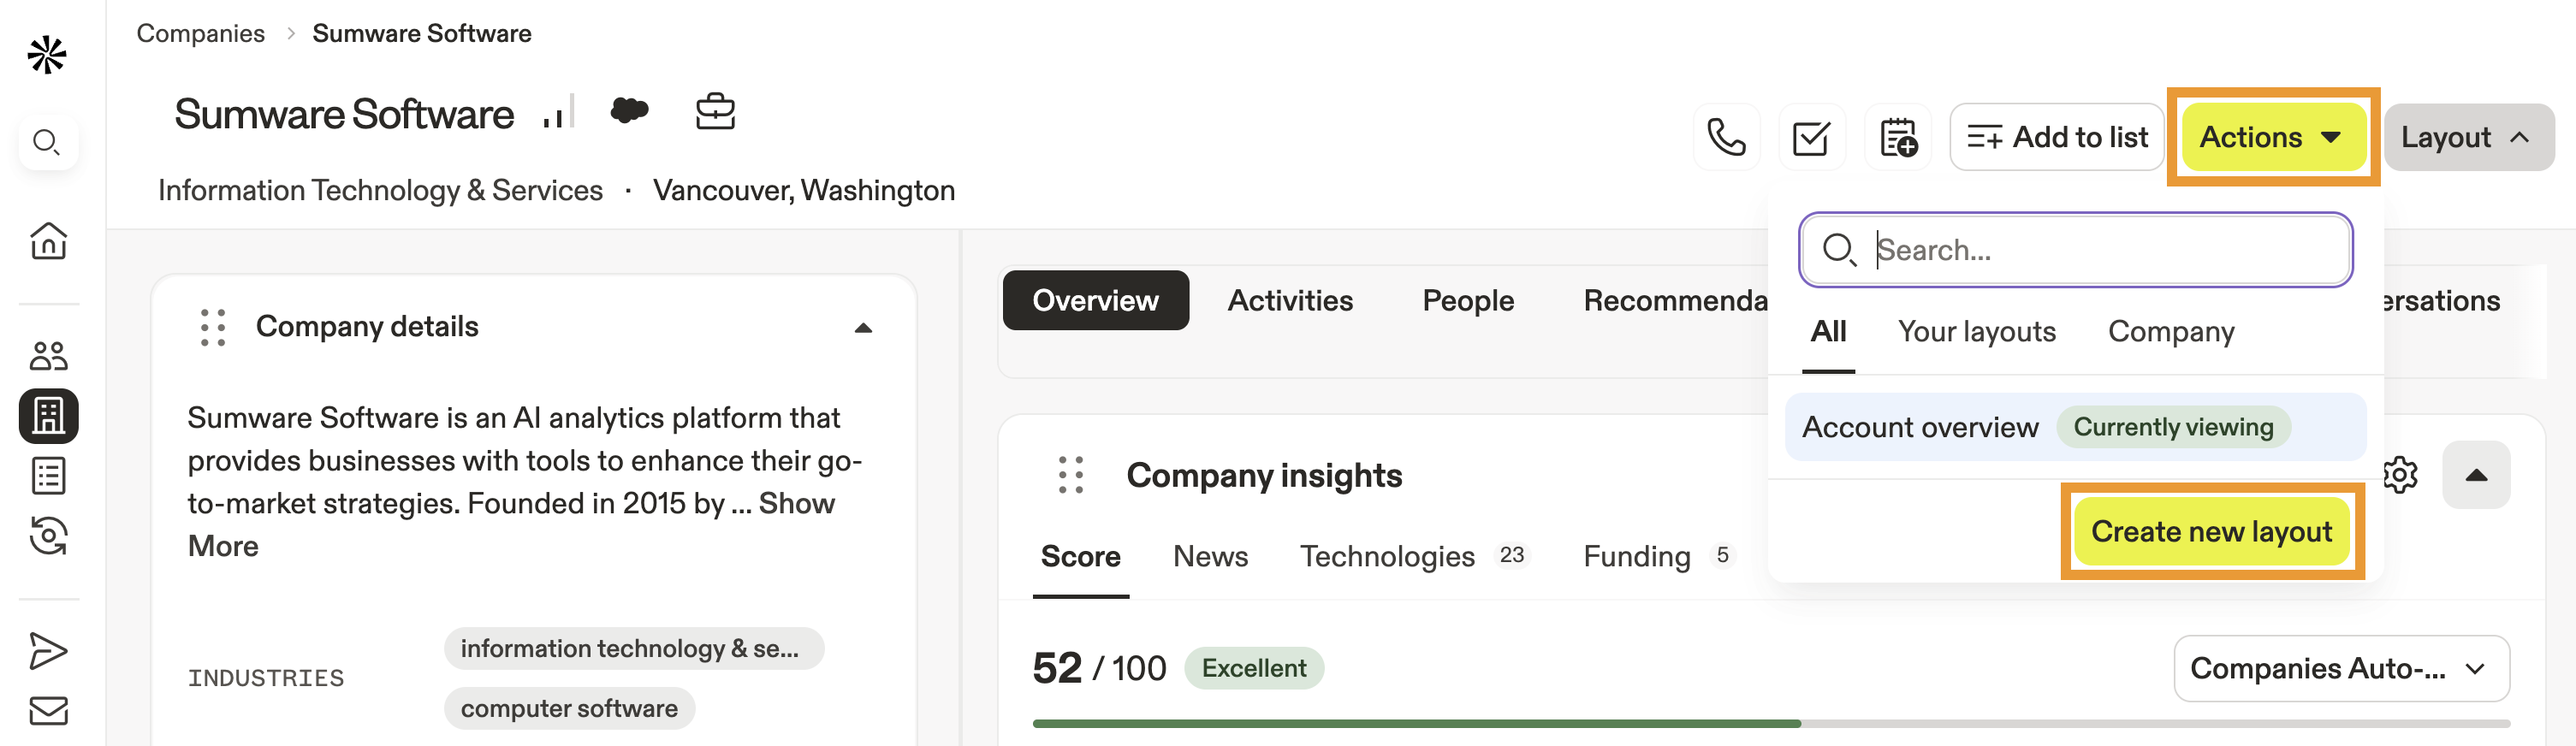Open the Actions dropdown

pyautogui.click(x=2271, y=137)
